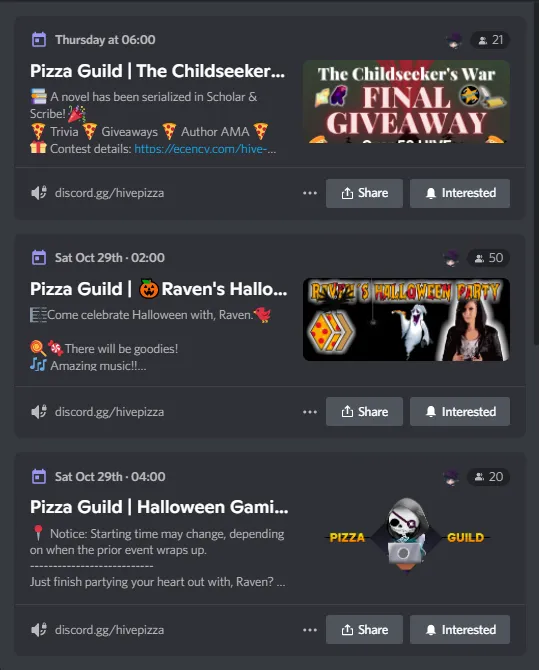Click creator avatar next to 21 attendees
Screen dimensions: 539x670
point(454,40)
